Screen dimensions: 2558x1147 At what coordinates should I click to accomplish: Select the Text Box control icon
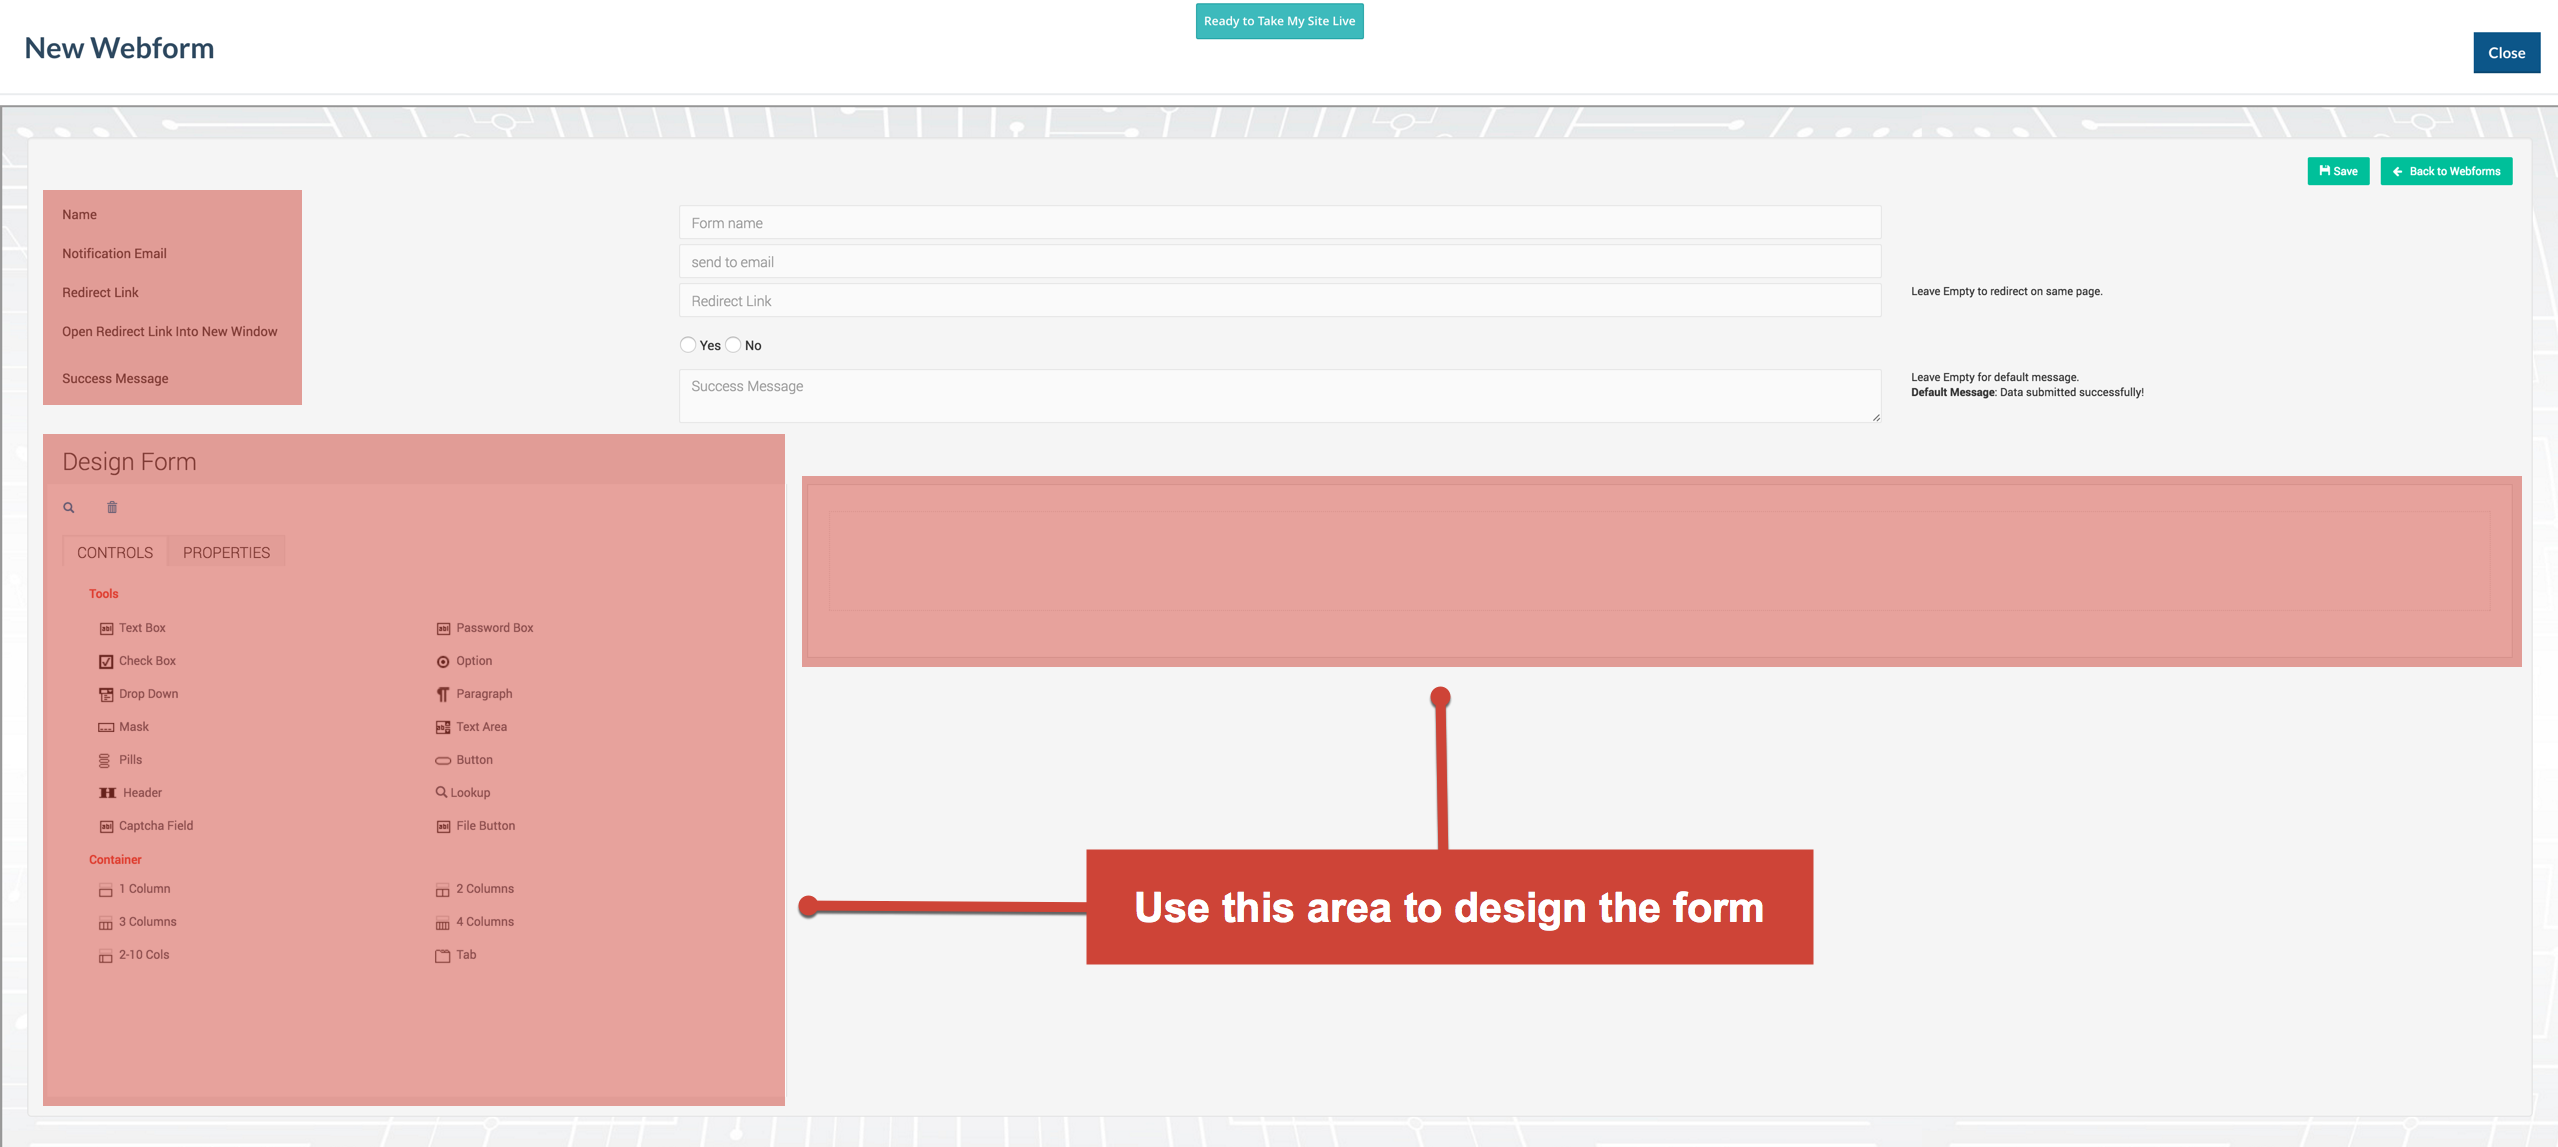[x=106, y=628]
